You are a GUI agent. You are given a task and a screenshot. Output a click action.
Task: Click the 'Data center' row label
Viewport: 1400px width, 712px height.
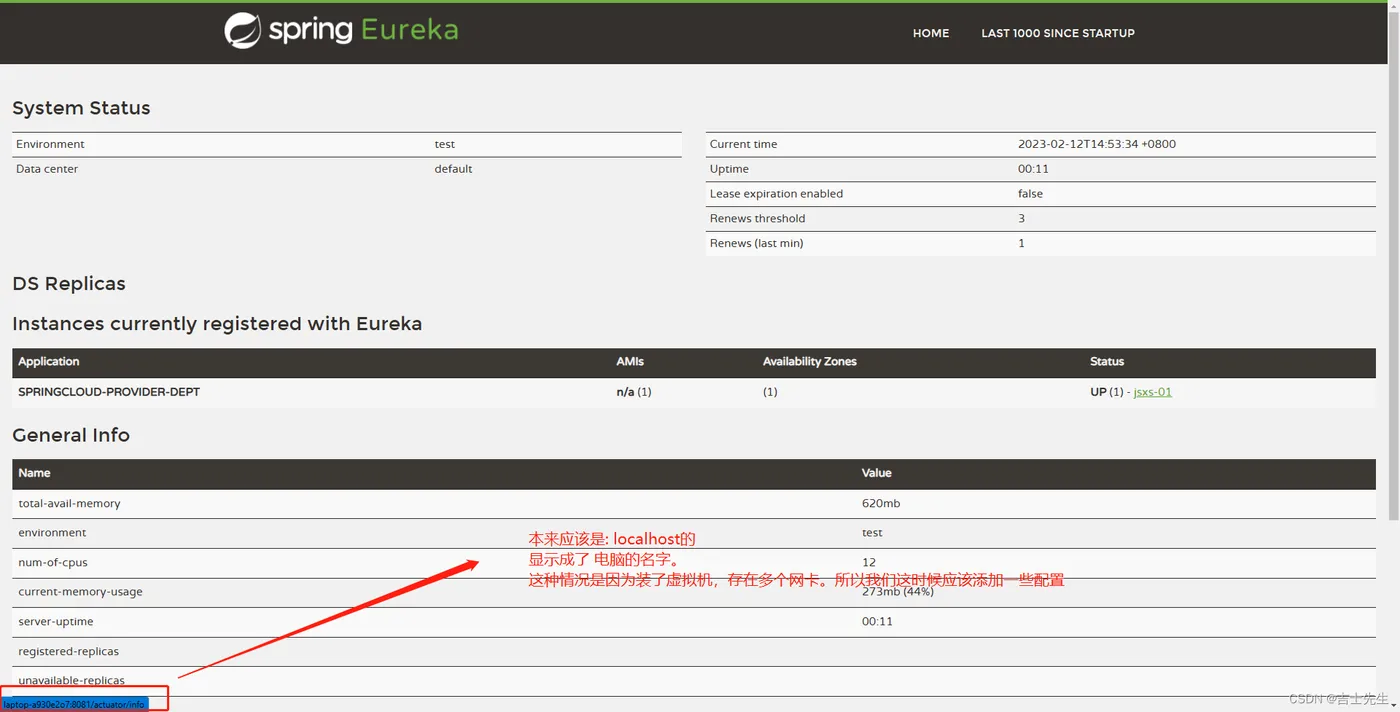(x=47, y=169)
